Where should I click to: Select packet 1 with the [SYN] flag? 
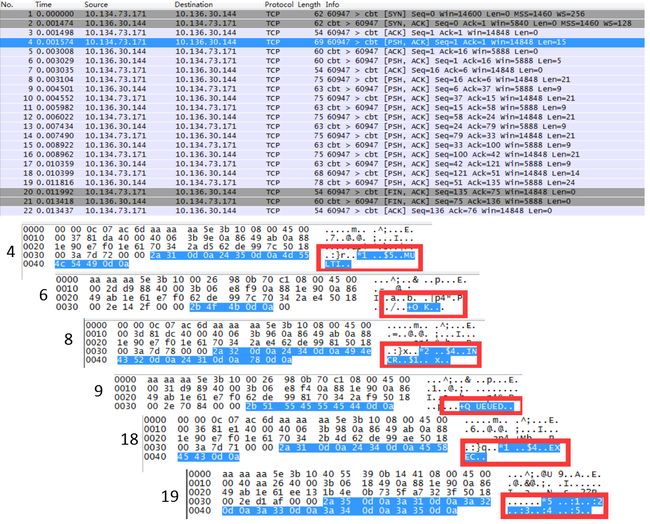(x=322, y=14)
